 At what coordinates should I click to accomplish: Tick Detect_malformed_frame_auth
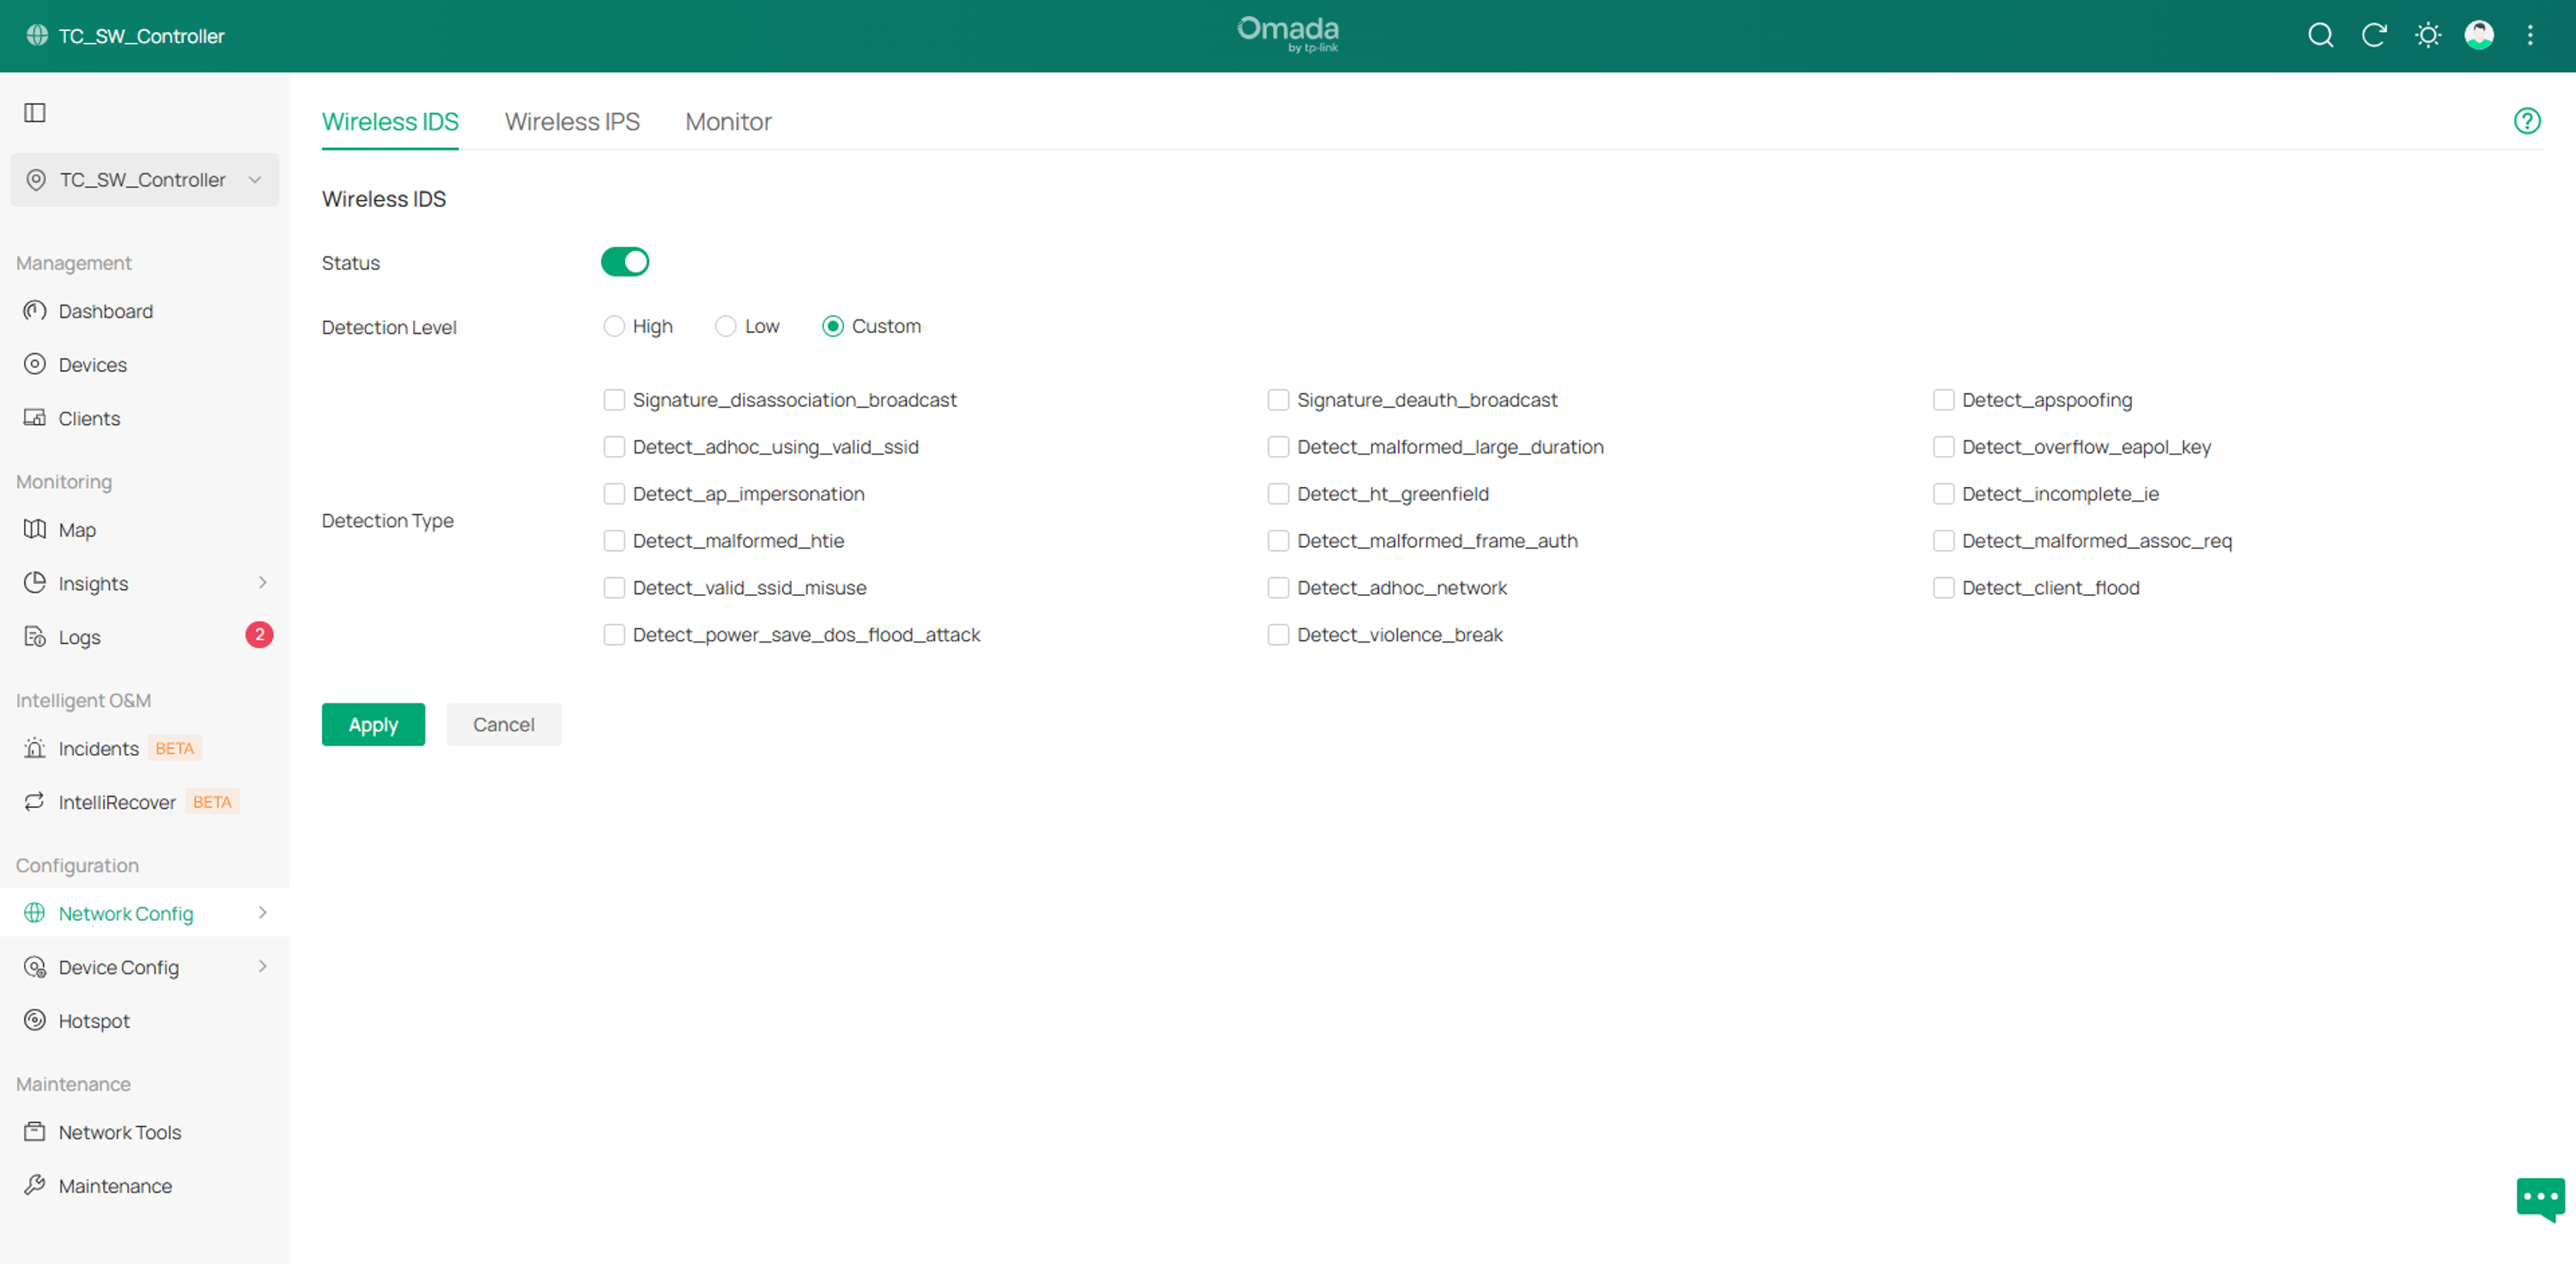pos(1278,541)
